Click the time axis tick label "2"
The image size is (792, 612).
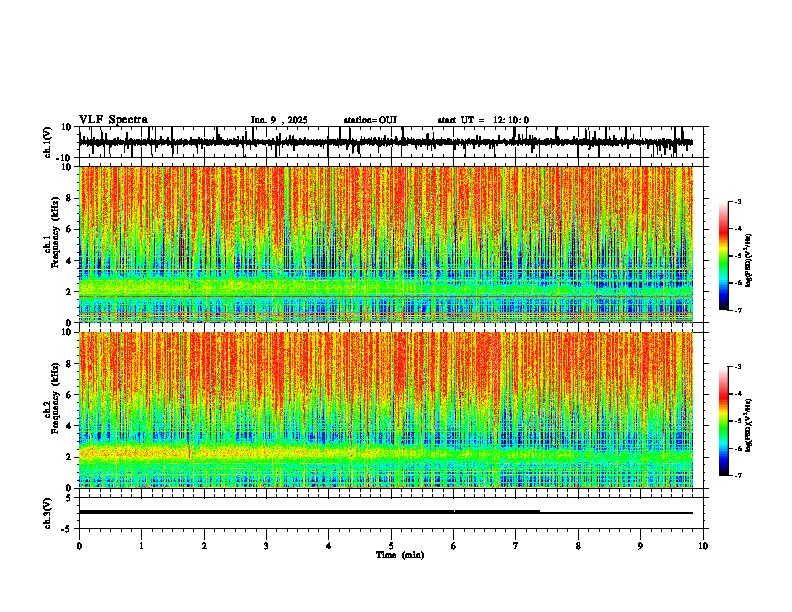pyautogui.click(x=204, y=546)
